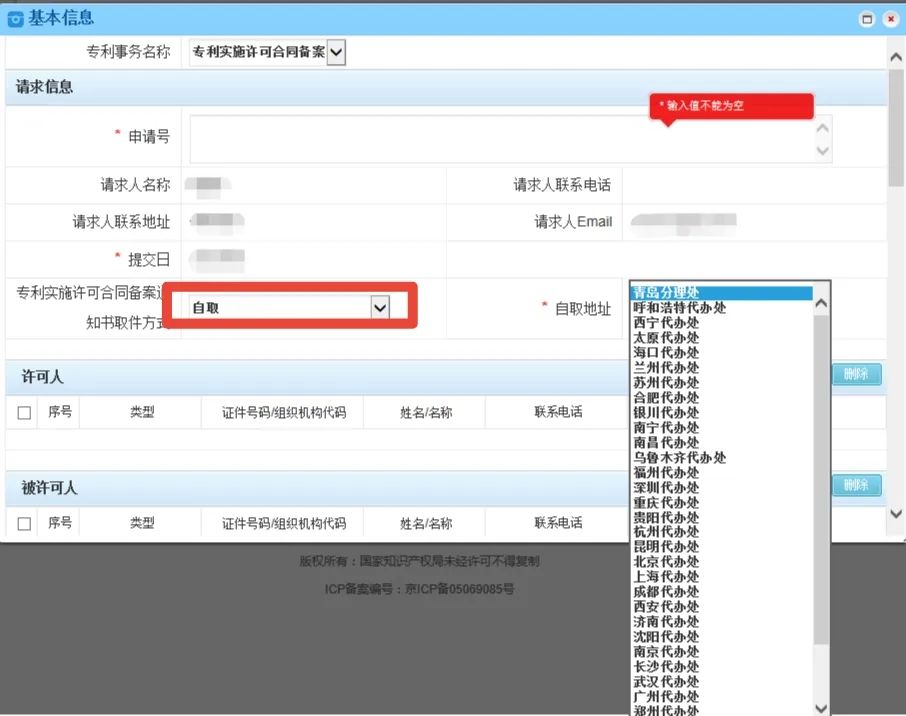This screenshot has width=906, height=716.
Task: Pick 重庆代办处 from the list
Action: [x=722, y=503]
